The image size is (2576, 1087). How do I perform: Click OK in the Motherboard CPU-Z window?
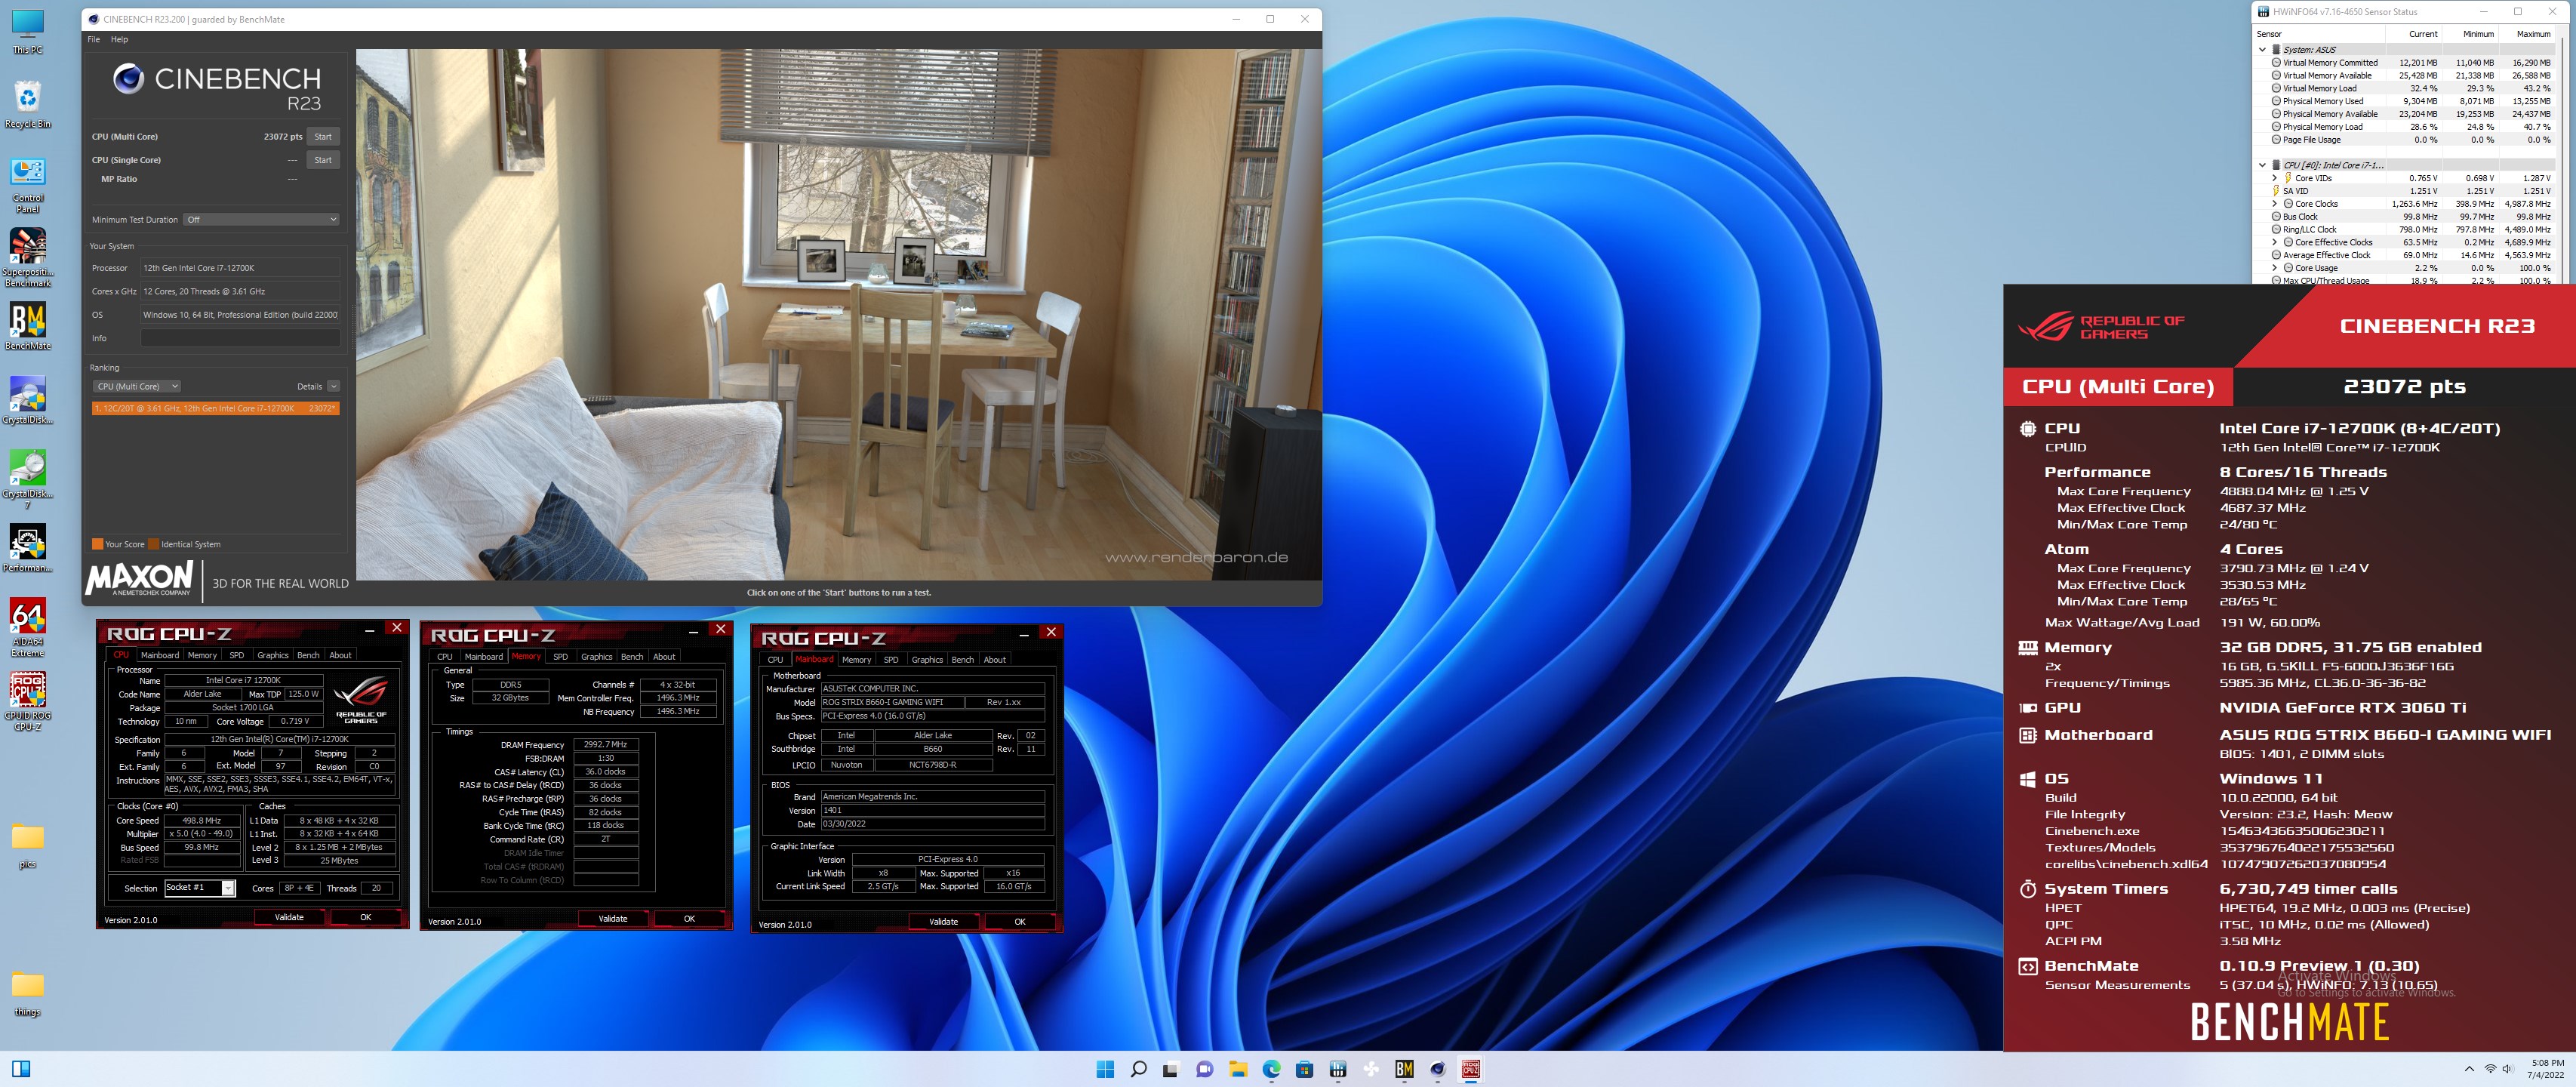(1020, 922)
